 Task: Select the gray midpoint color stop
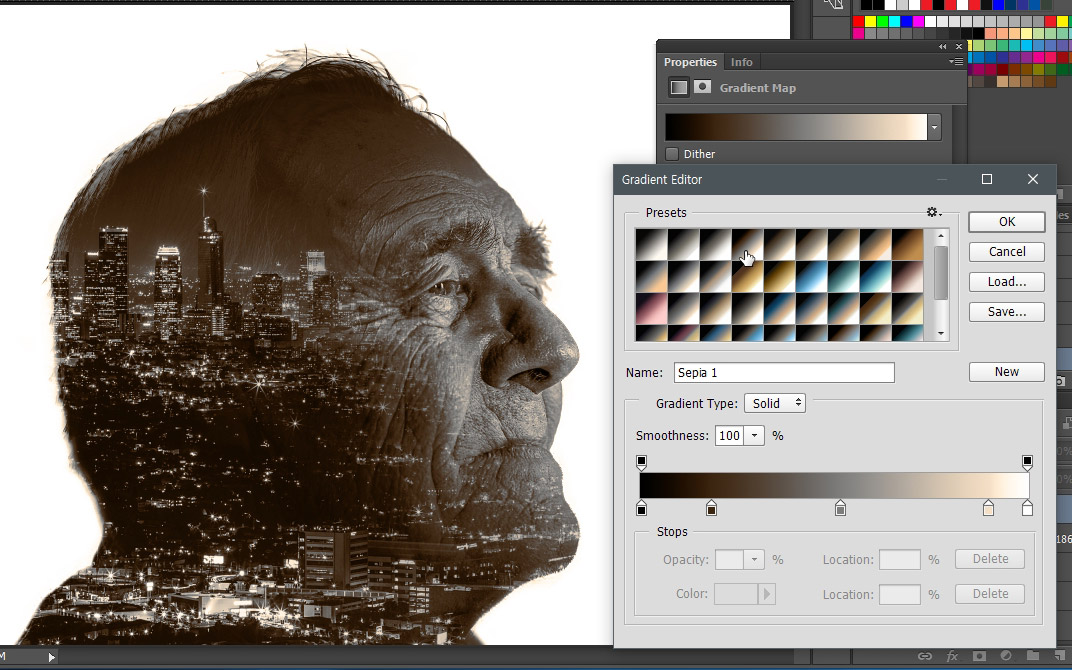point(840,508)
